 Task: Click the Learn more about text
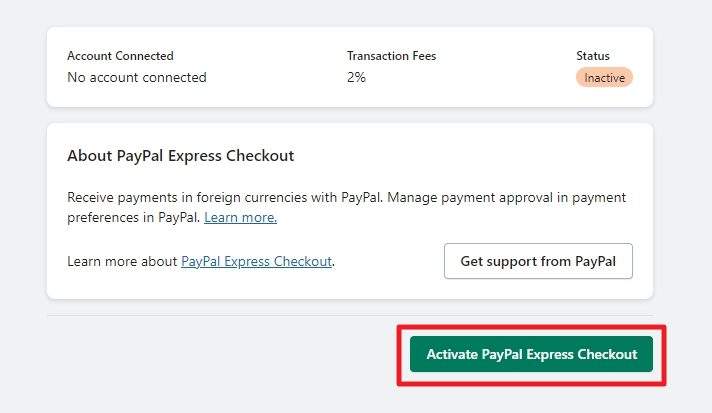[x=122, y=261]
